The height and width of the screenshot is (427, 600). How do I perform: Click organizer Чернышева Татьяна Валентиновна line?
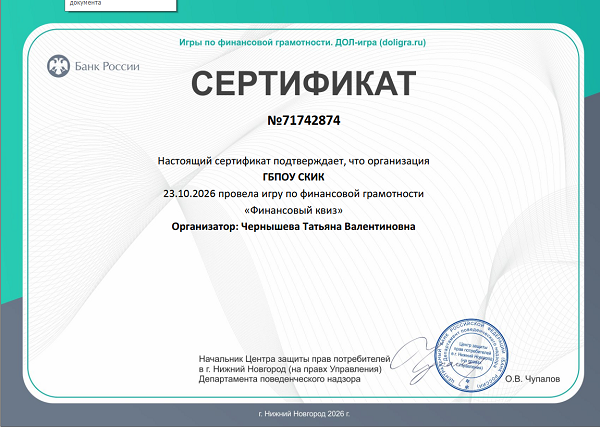click(x=293, y=227)
